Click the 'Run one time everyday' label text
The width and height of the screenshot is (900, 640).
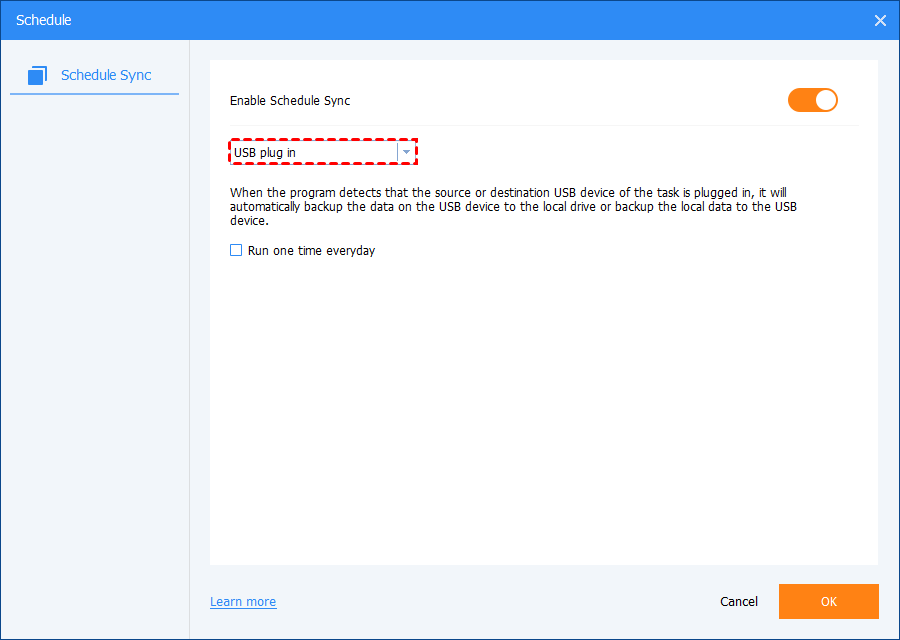(x=311, y=250)
